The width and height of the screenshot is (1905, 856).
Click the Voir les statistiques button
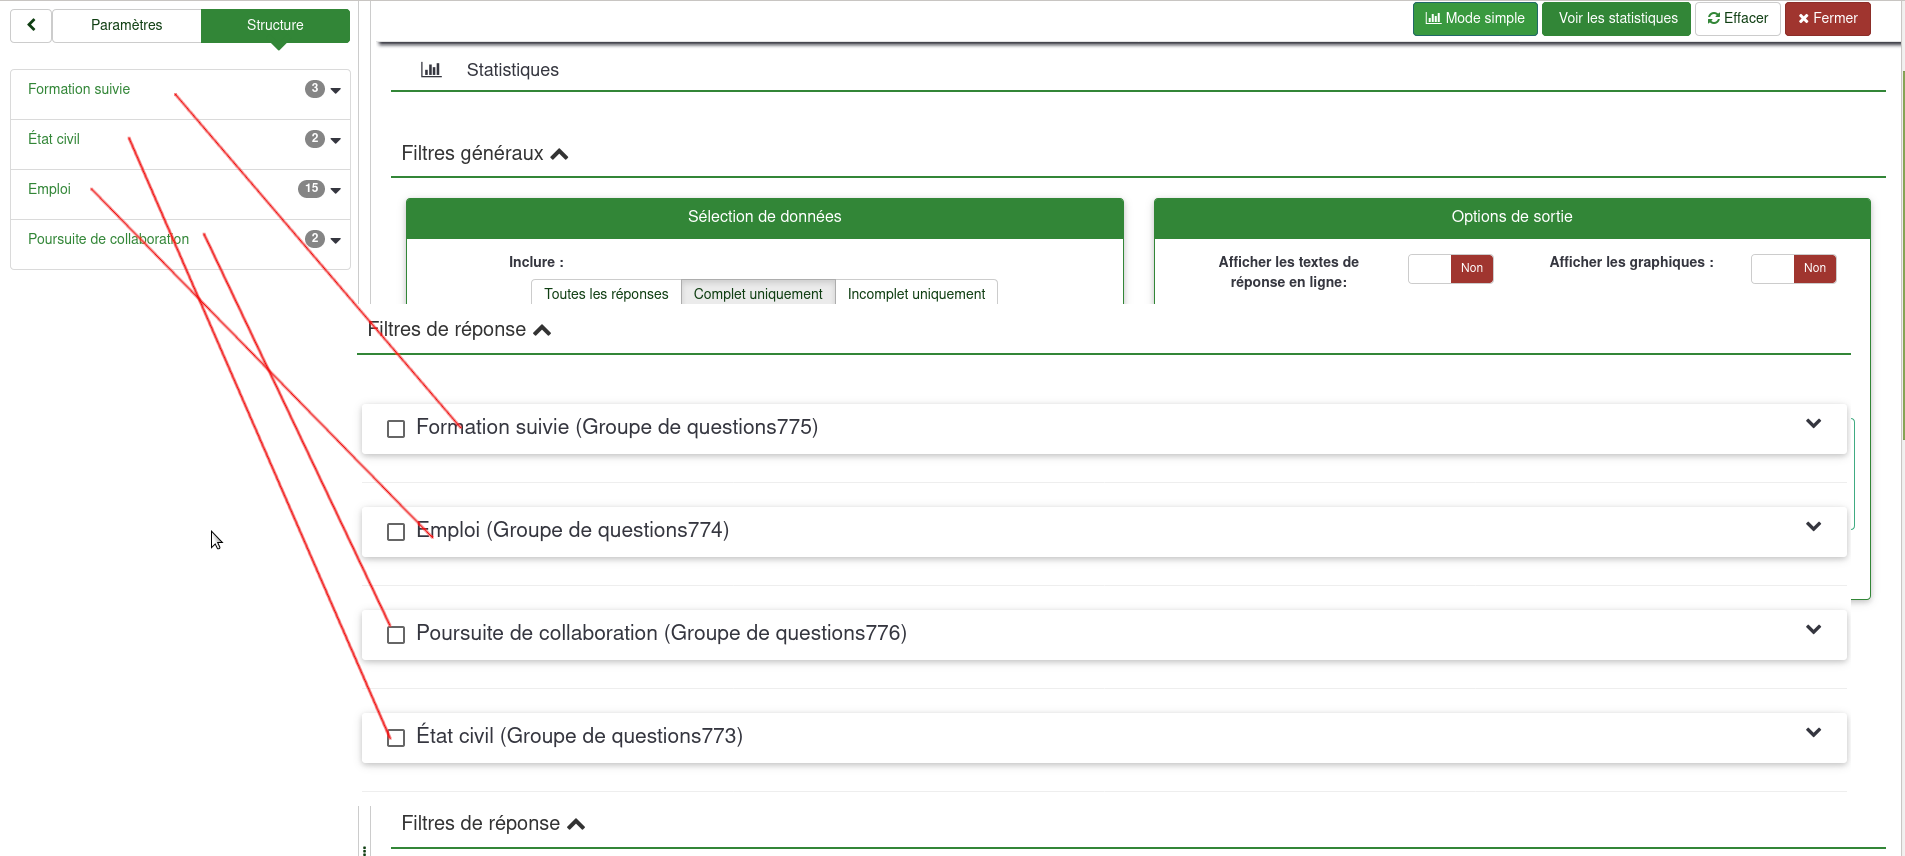1617,18
